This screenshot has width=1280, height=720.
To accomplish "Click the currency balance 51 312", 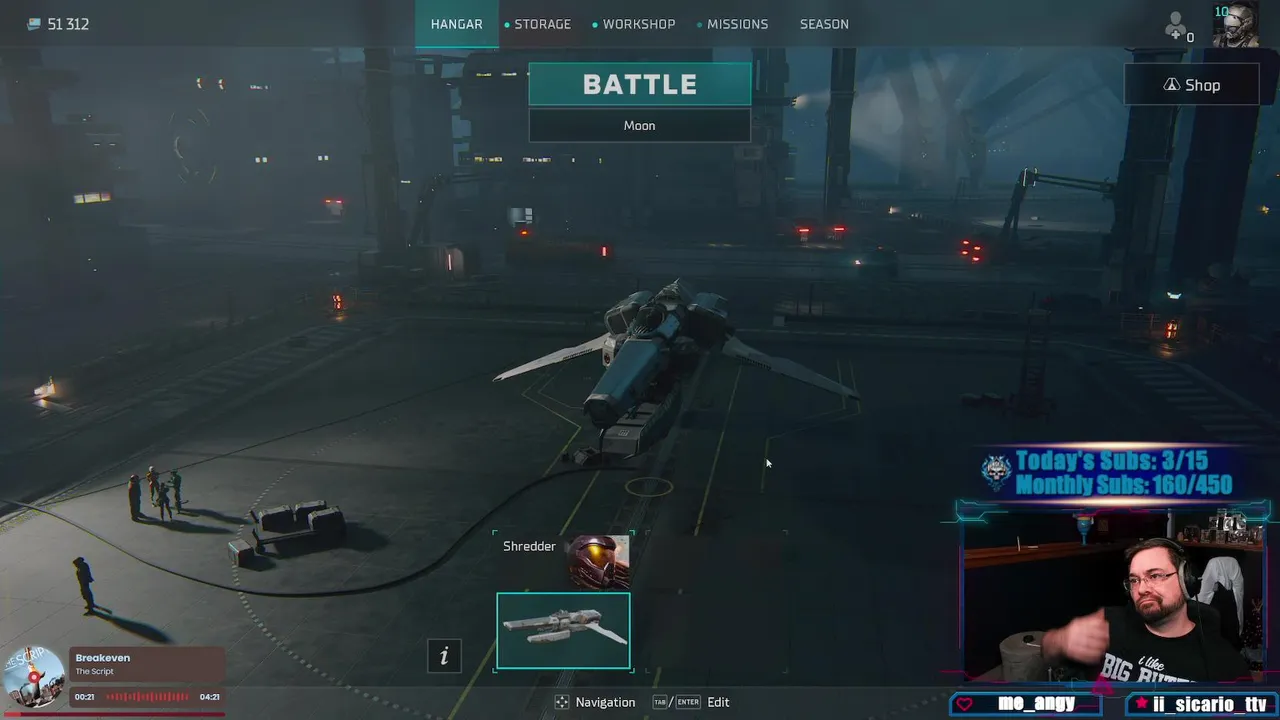I will coord(68,24).
